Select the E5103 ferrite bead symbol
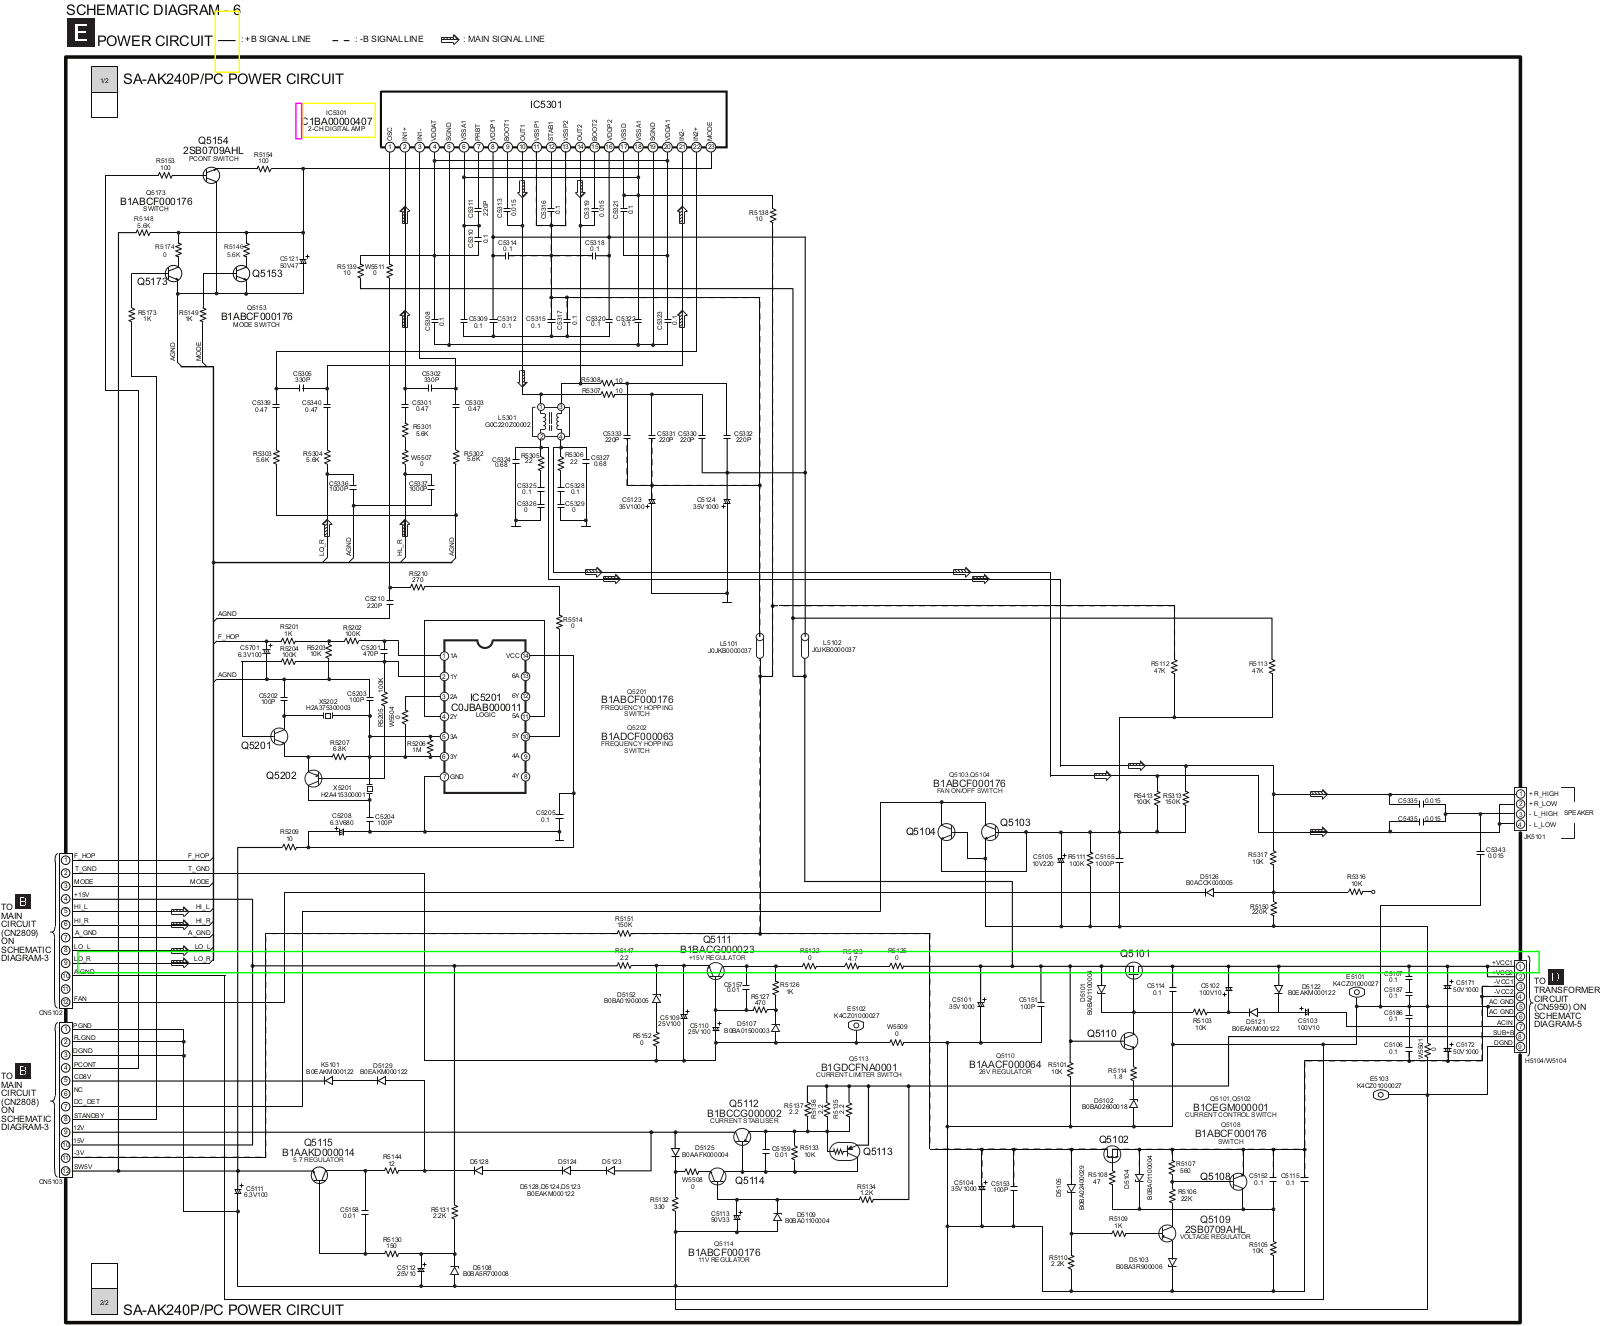 pyautogui.click(x=1381, y=1095)
